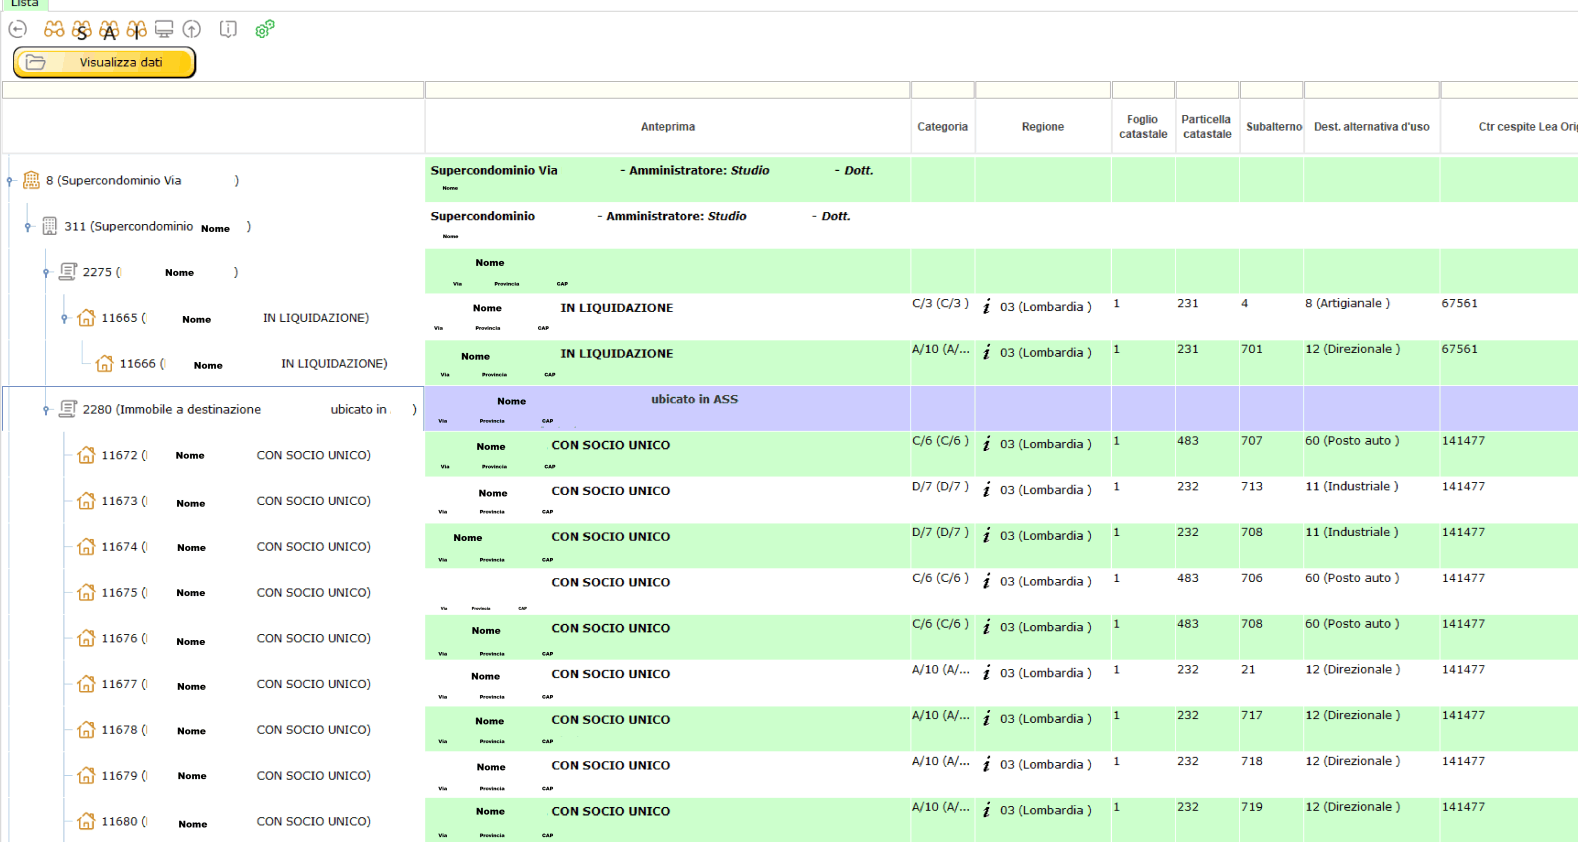Collapse tree node 311 Supercondominio
The image size is (1578, 842).
[x=28, y=227]
